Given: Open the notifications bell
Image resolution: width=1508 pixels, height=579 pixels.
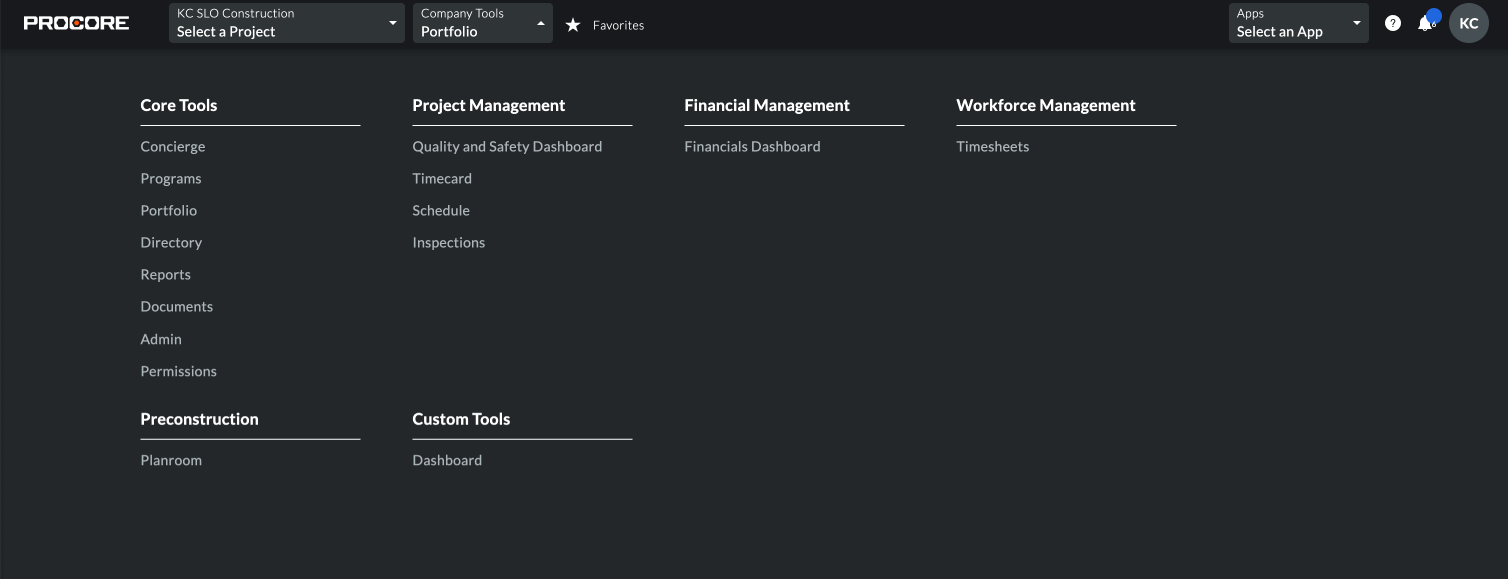Looking at the screenshot, I should click(1426, 24).
